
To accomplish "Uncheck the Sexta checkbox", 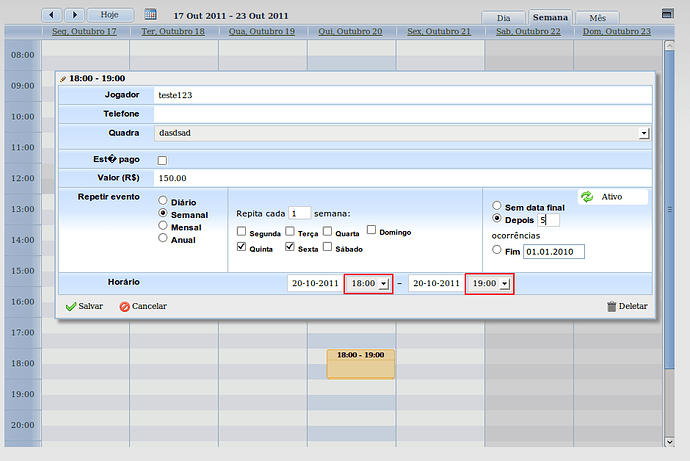I will 290,246.
